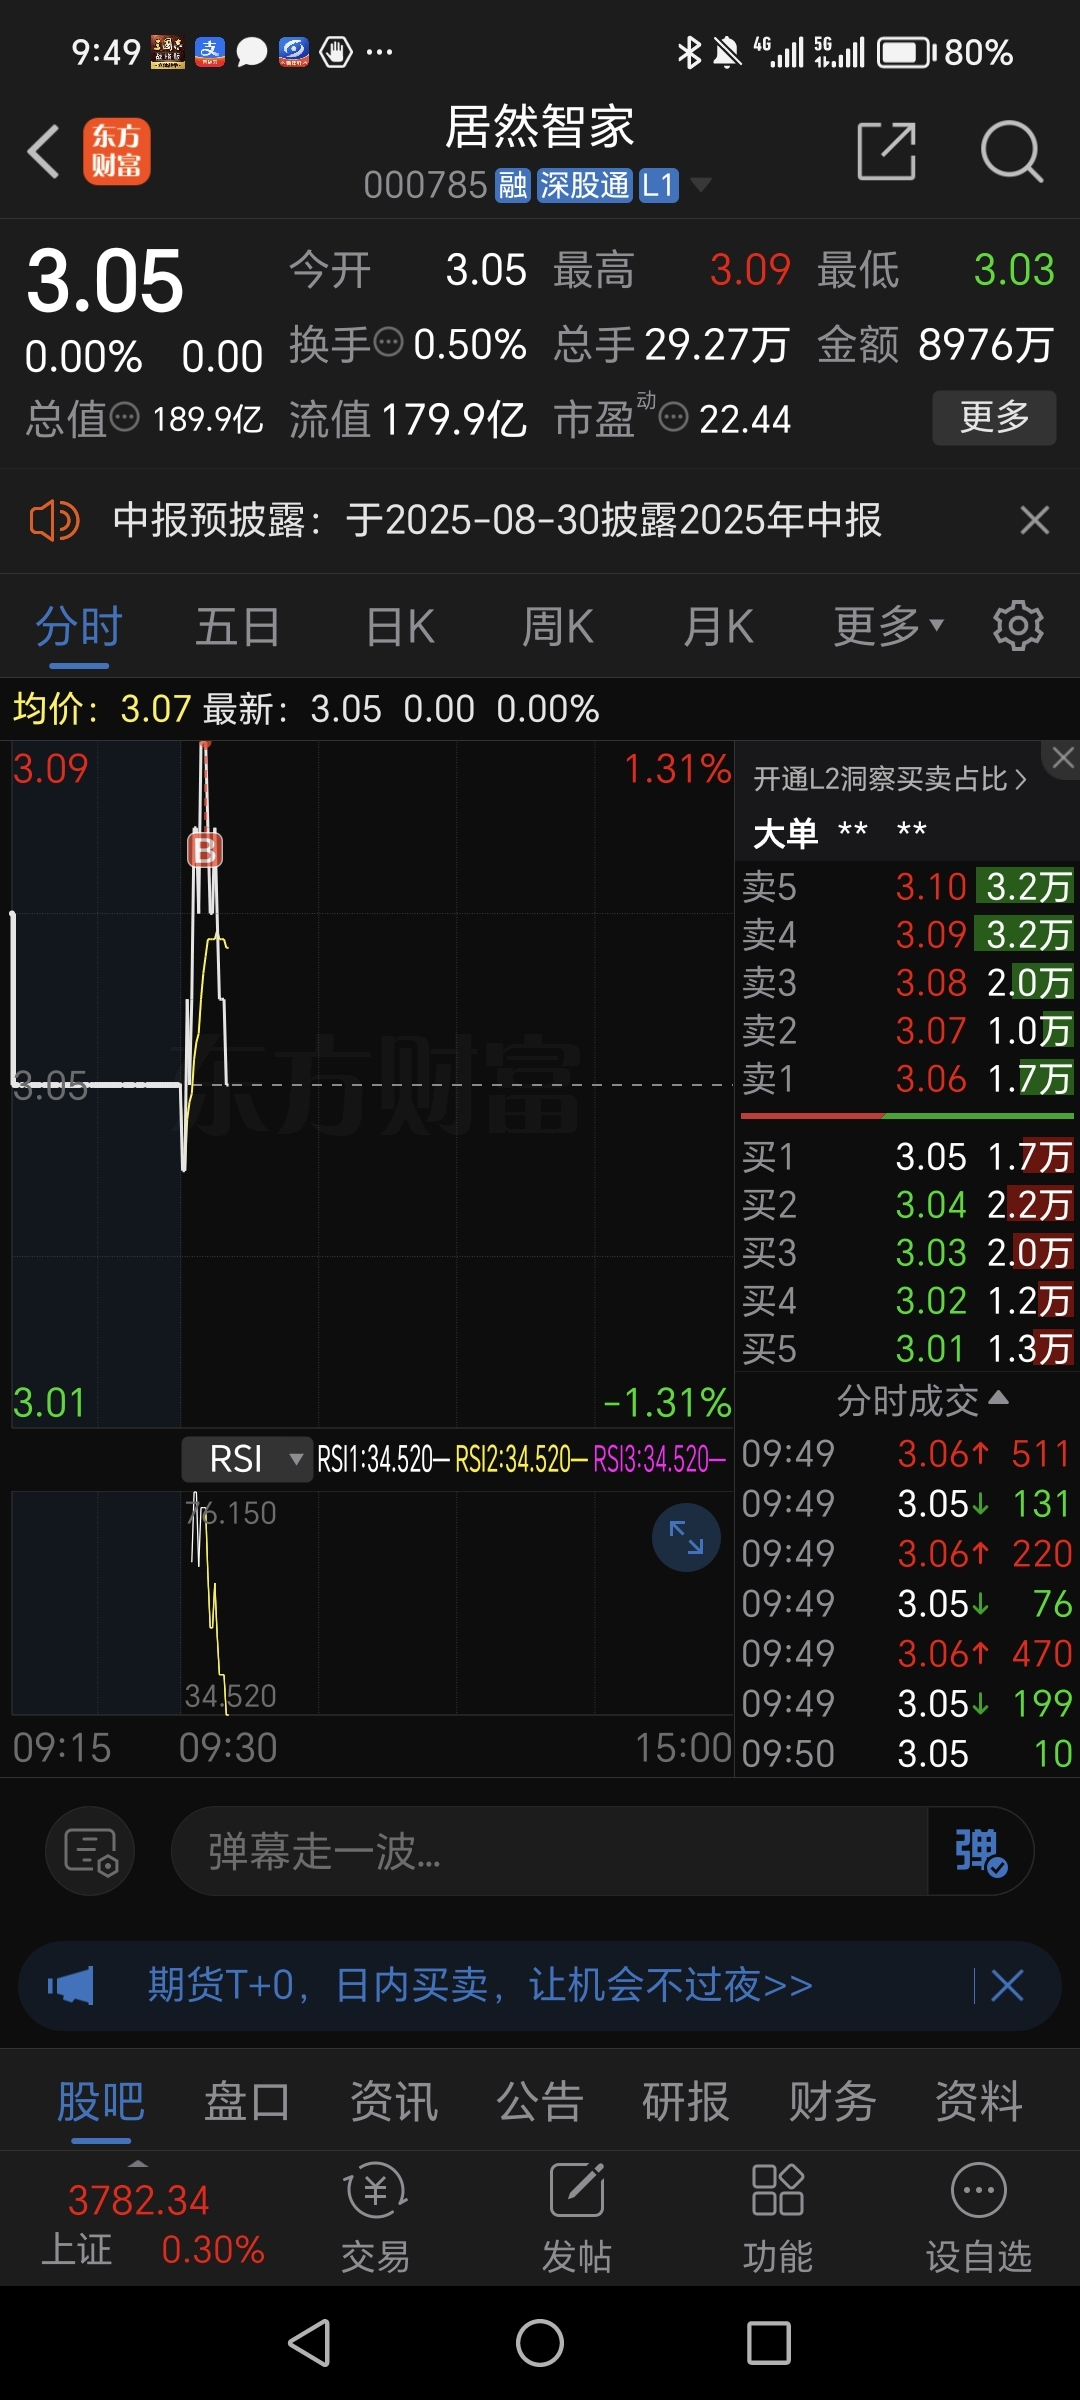Screen dimensions: 1080x2400
Task: Select the 买3 3.03 order row
Action: click(x=907, y=1253)
